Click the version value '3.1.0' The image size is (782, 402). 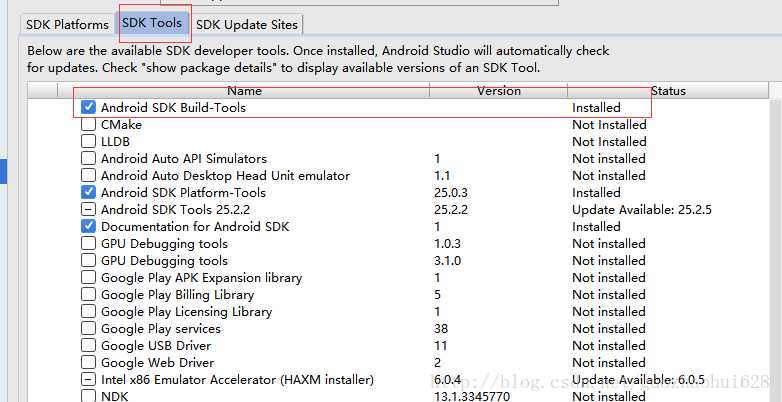pos(447,260)
